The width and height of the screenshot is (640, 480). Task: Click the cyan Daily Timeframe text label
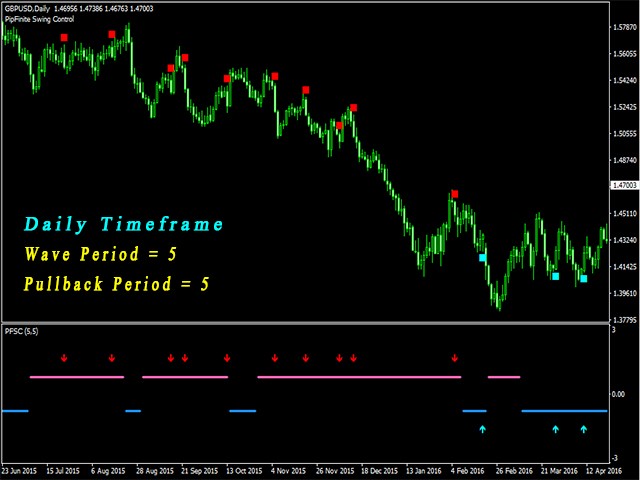click(124, 224)
